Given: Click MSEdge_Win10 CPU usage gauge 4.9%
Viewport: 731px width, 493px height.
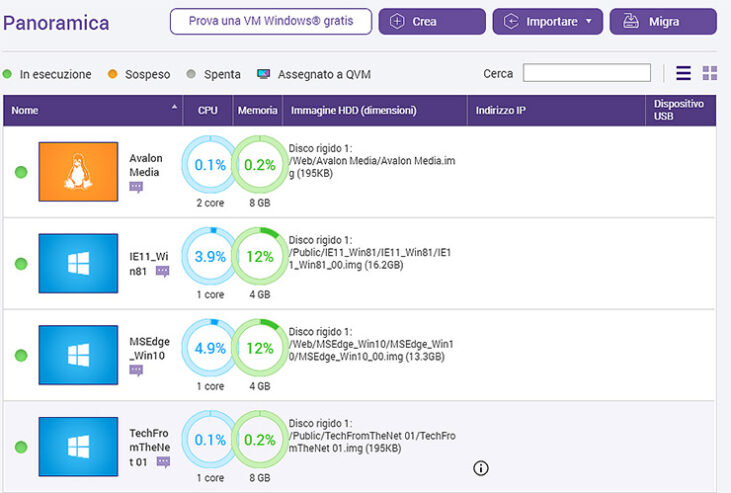Looking at the screenshot, I should click(210, 348).
